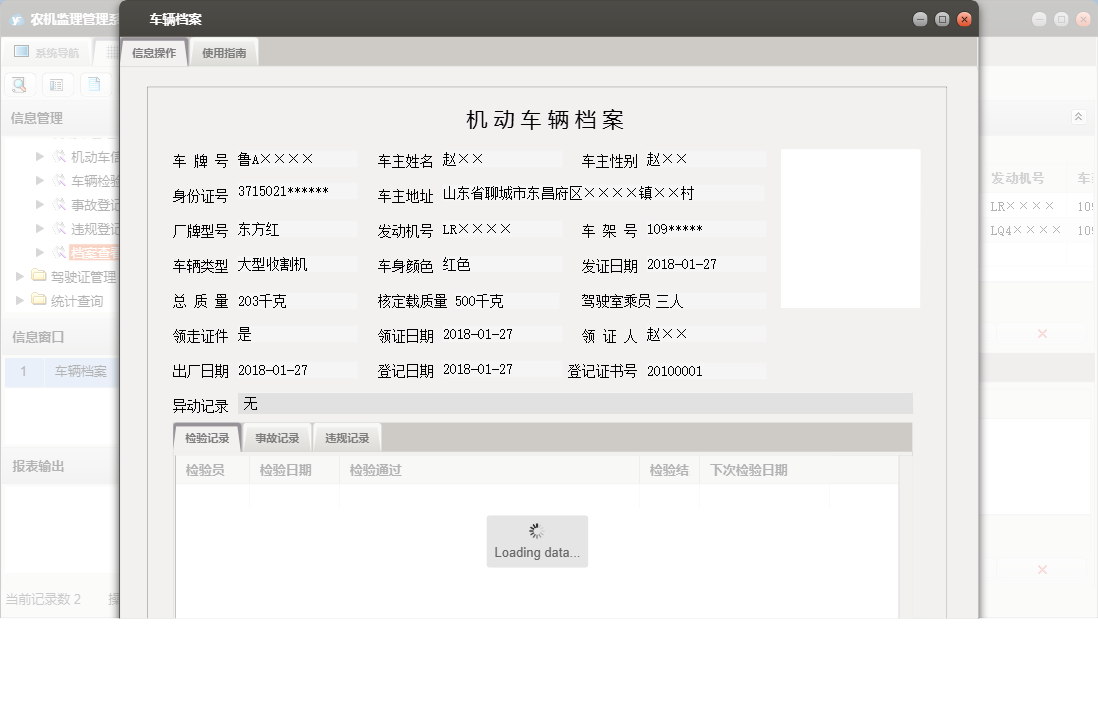Image resolution: width=1098 pixels, height=705 pixels.
Task: Select the 车辆档案 entry in 信息窗口
Action: (x=80, y=370)
